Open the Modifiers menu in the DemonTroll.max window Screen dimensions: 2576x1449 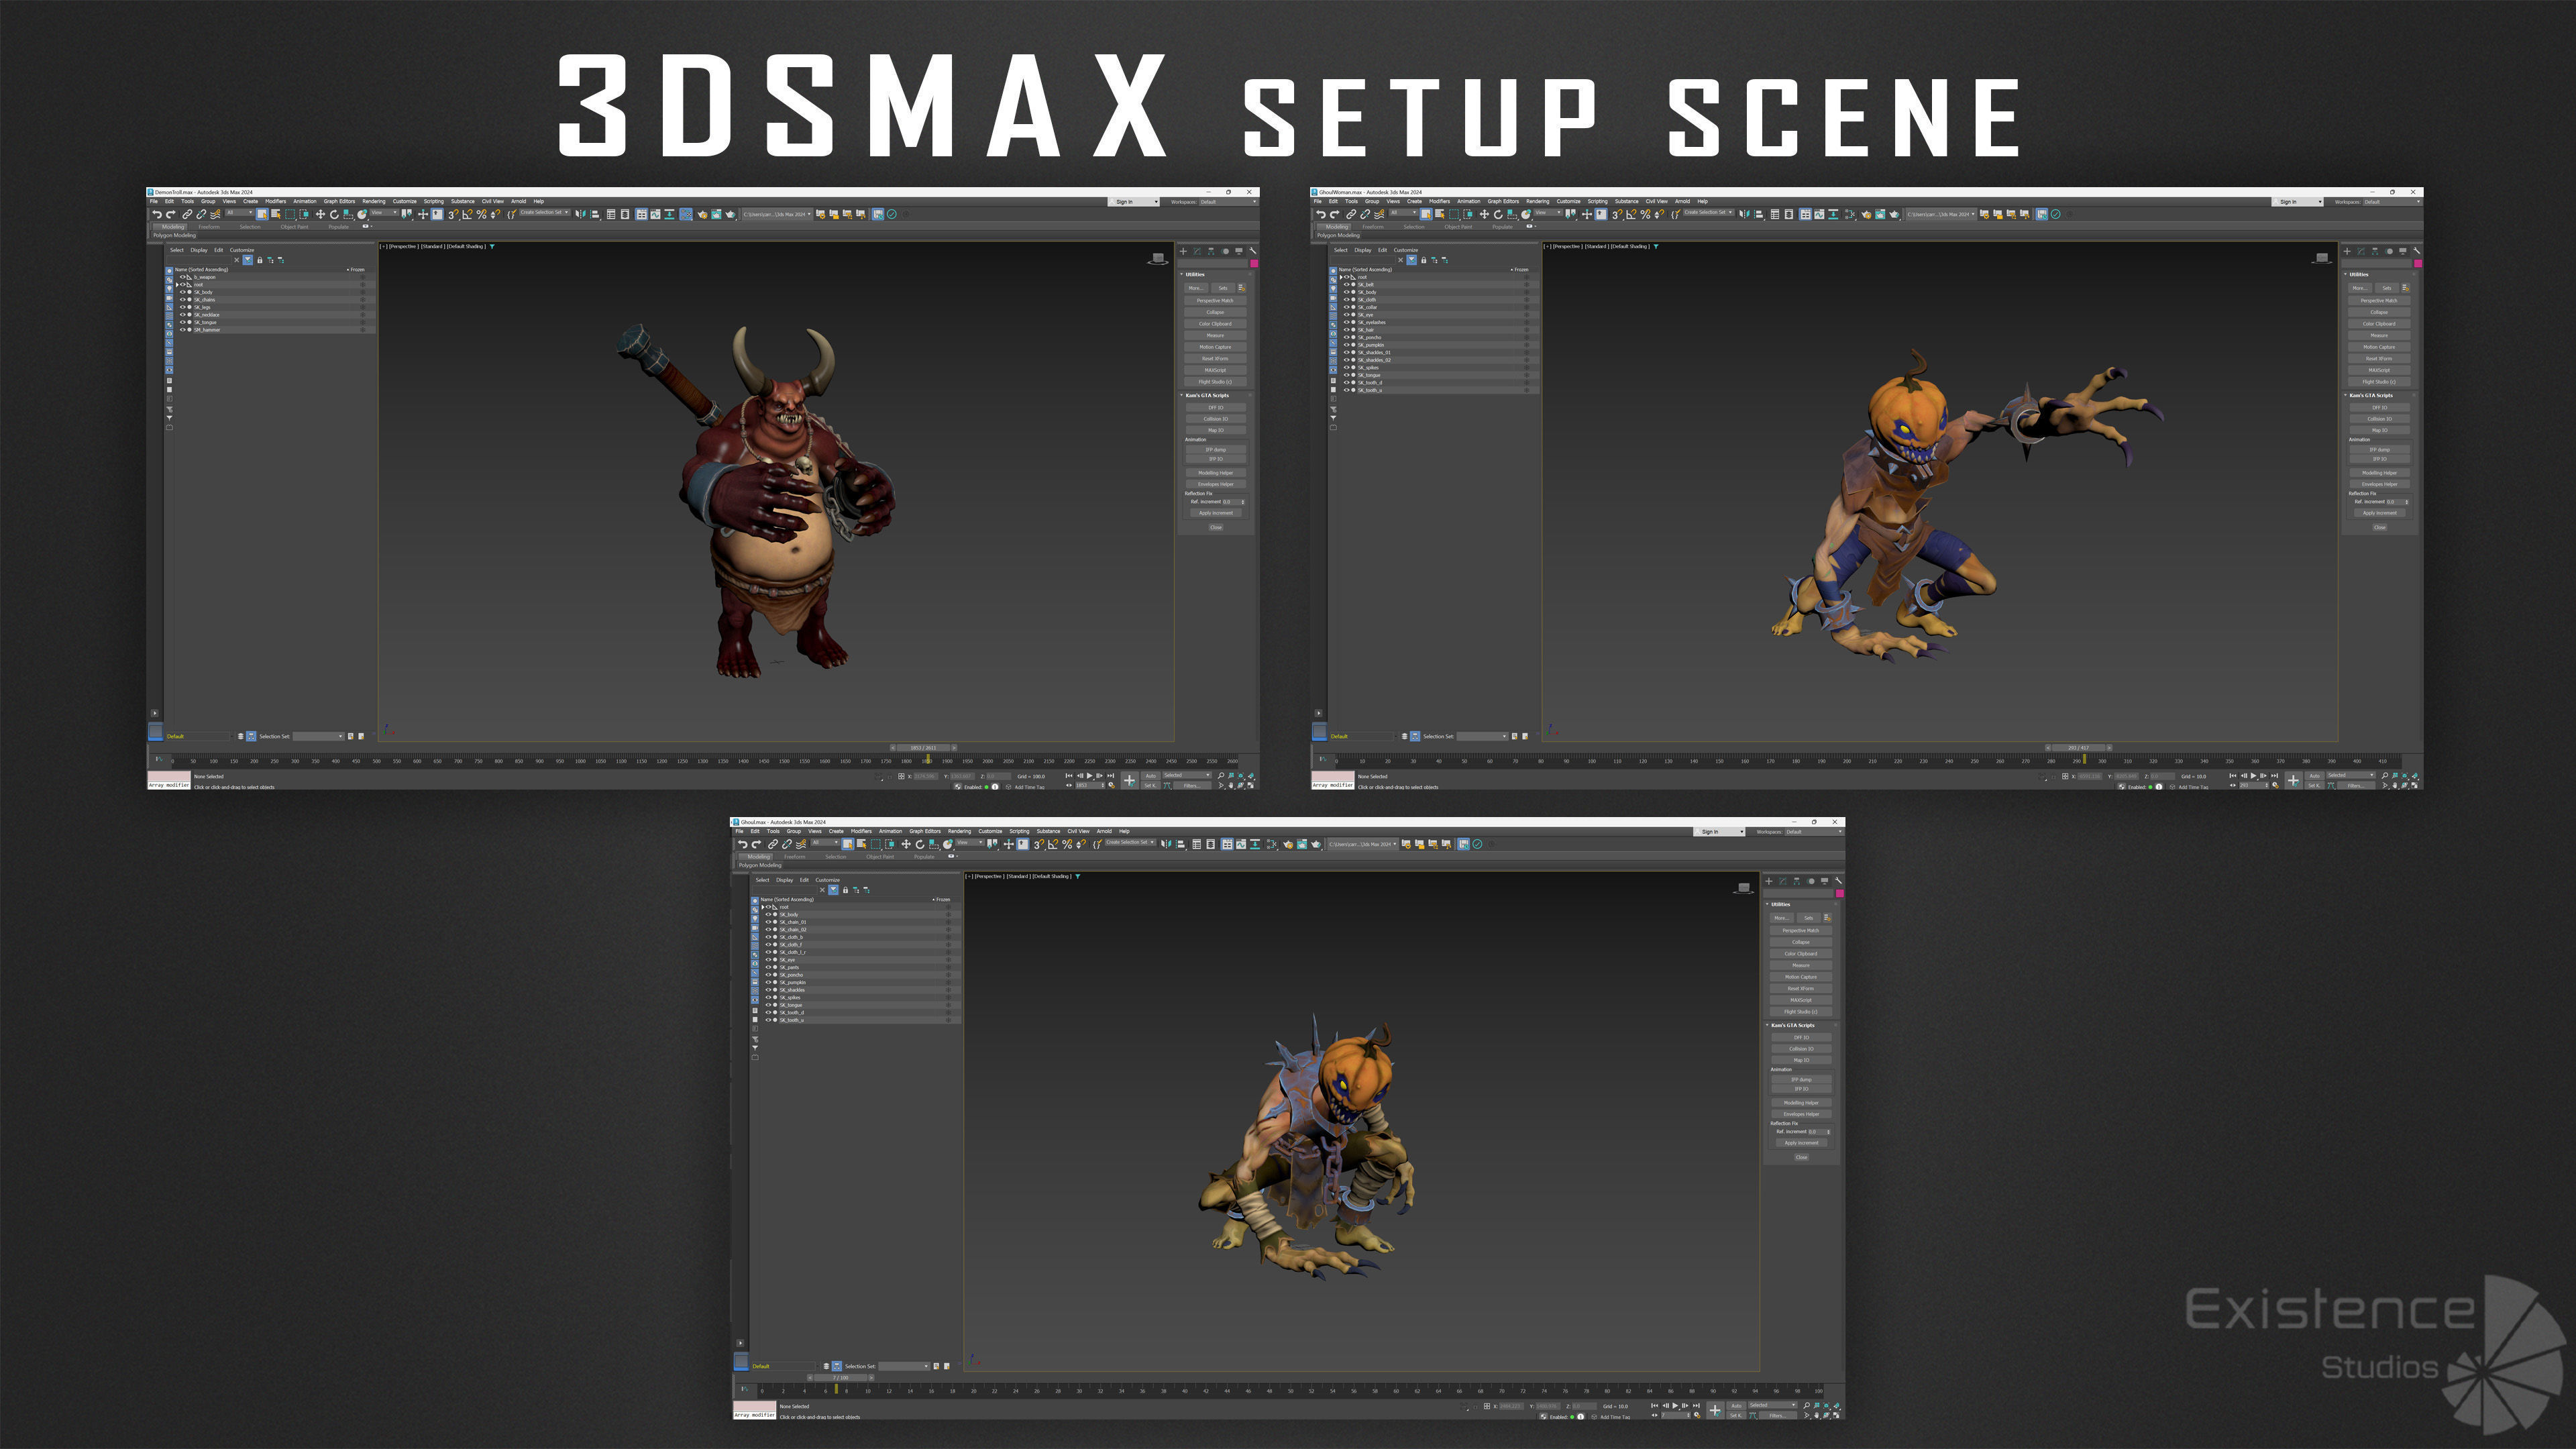(x=275, y=201)
